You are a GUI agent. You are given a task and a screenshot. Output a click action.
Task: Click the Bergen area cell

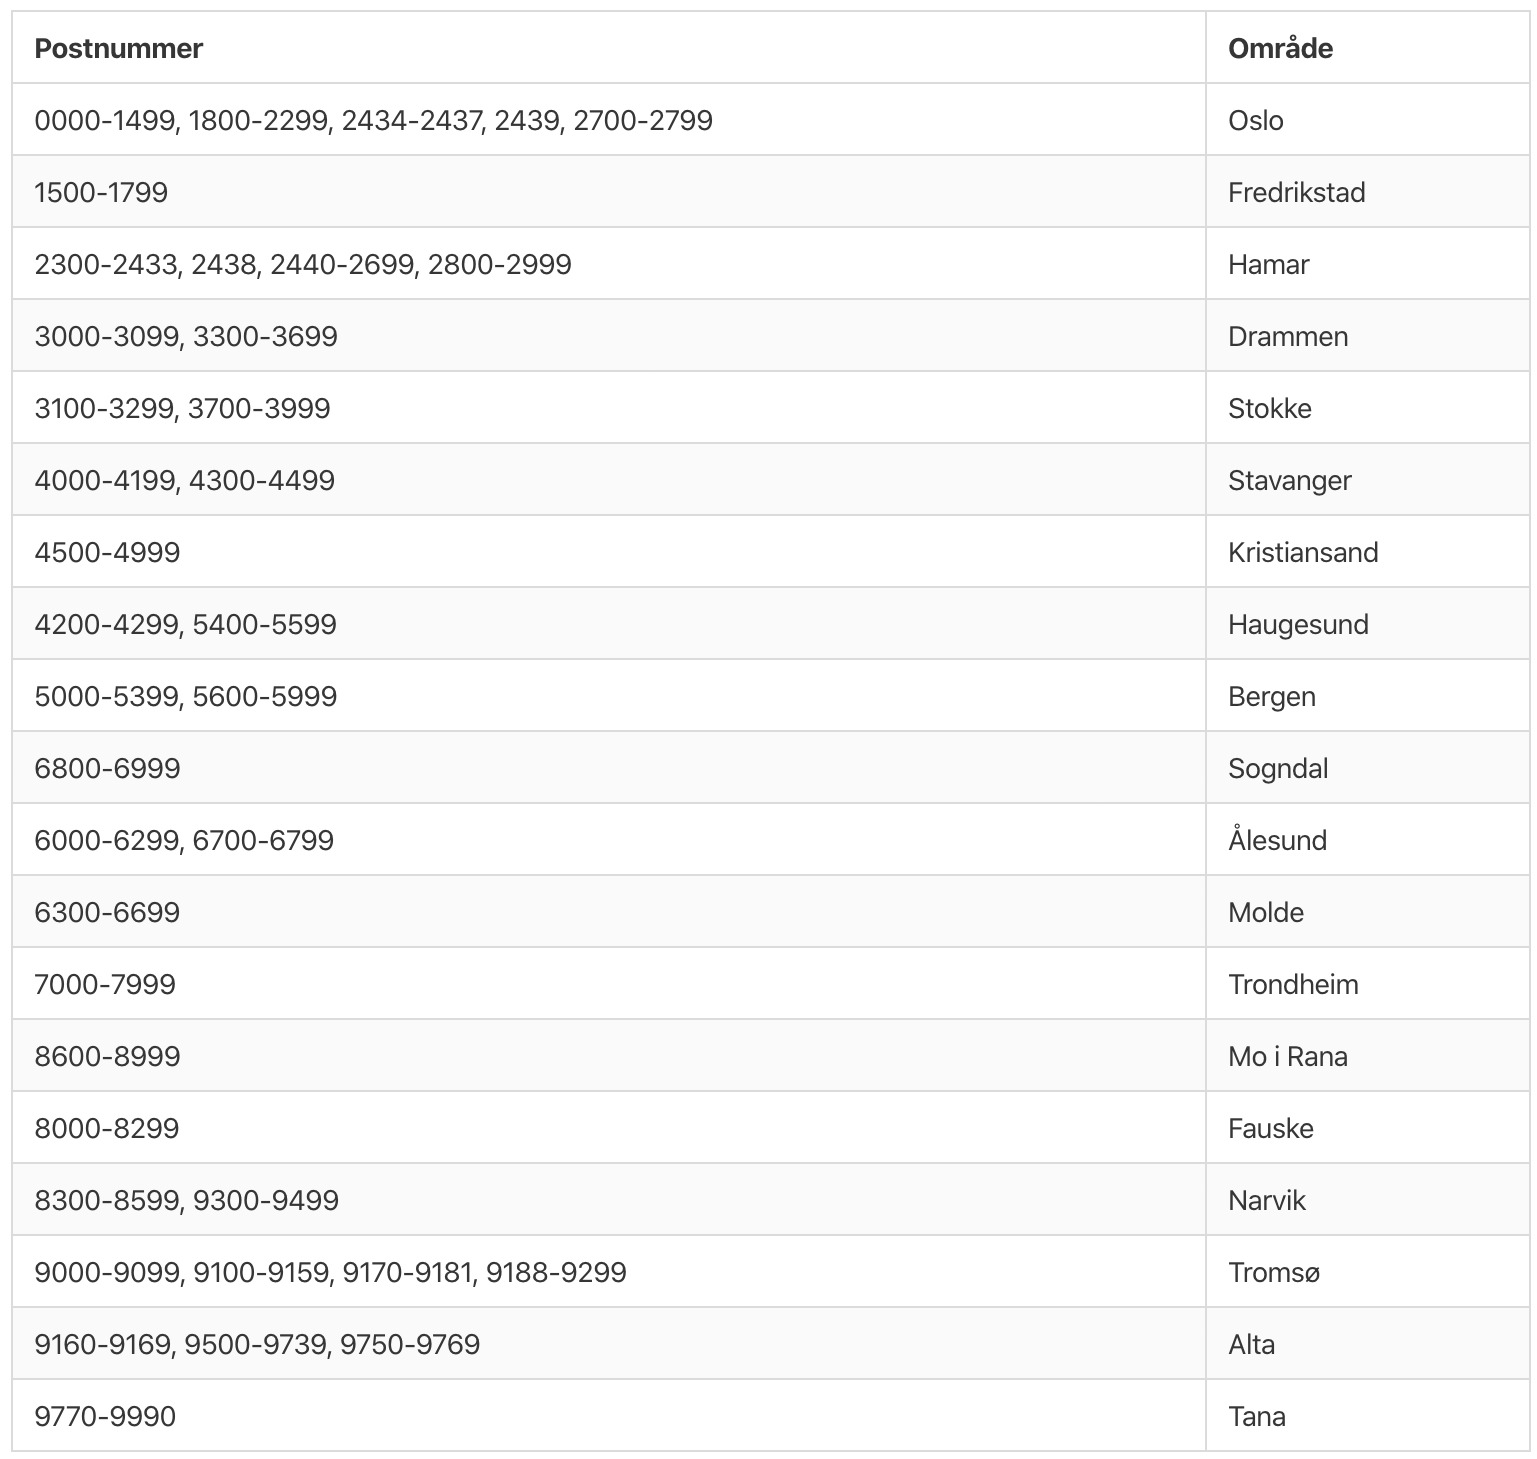coord(1271,696)
